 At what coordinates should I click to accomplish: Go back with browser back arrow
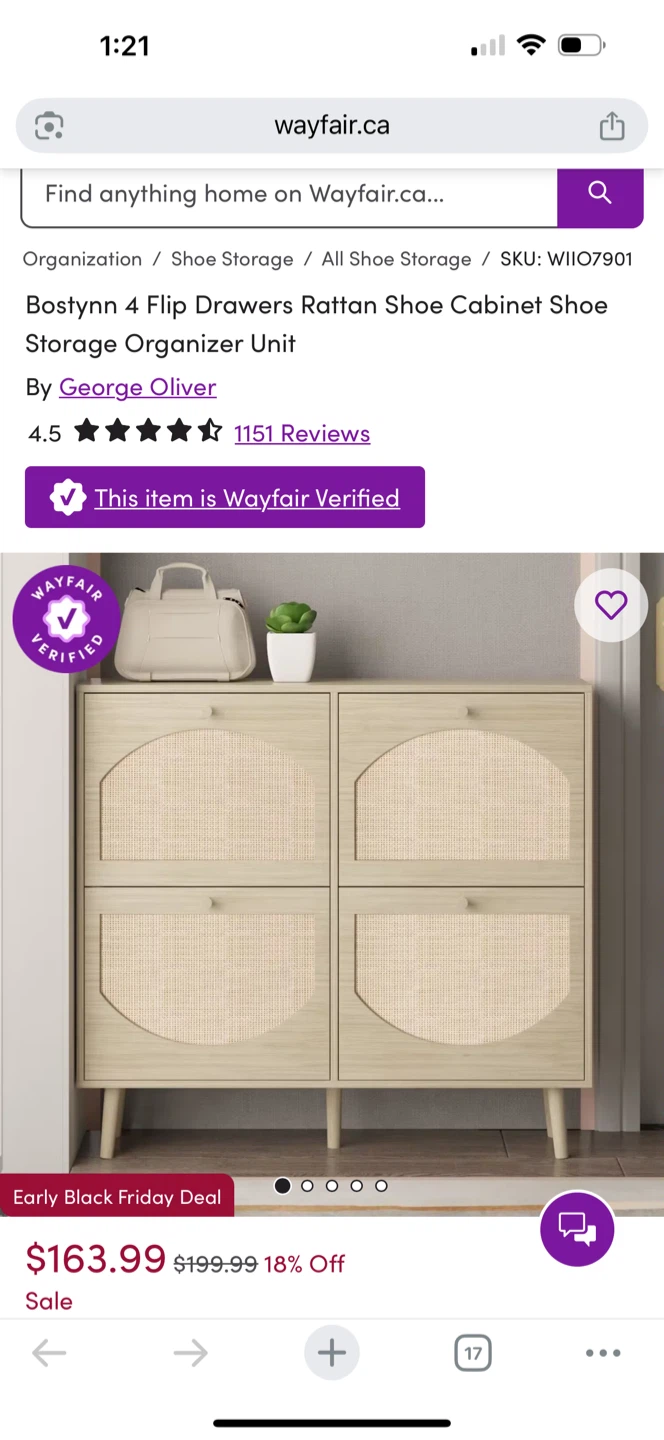[49, 1353]
